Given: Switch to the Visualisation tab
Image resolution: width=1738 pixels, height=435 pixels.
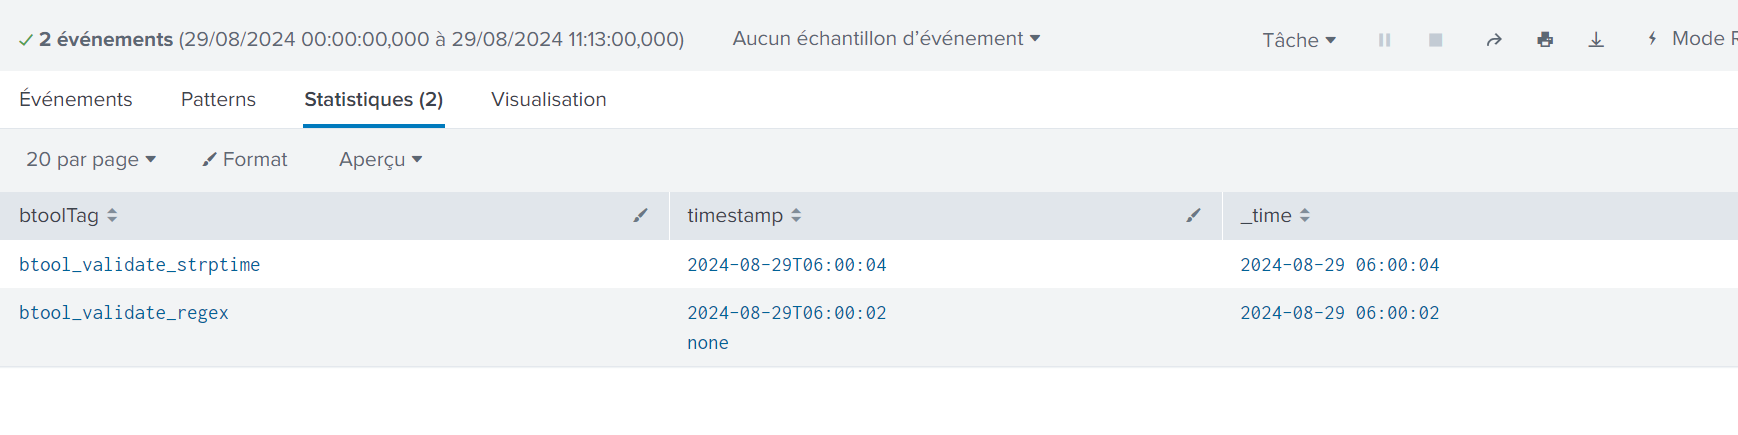Looking at the screenshot, I should [x=549, y=99].
